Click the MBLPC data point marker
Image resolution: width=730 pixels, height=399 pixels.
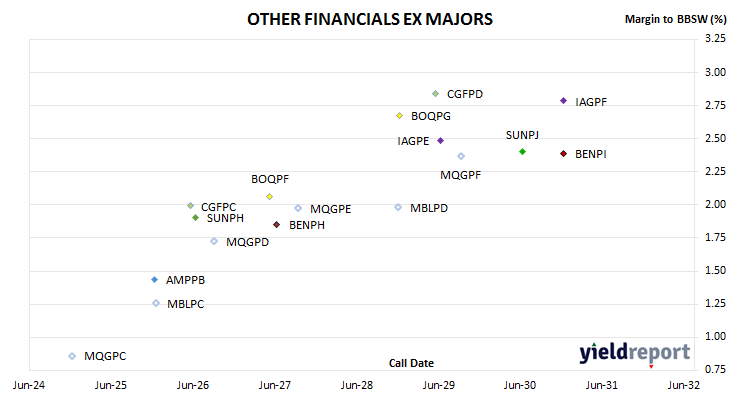tap(156, 303)
